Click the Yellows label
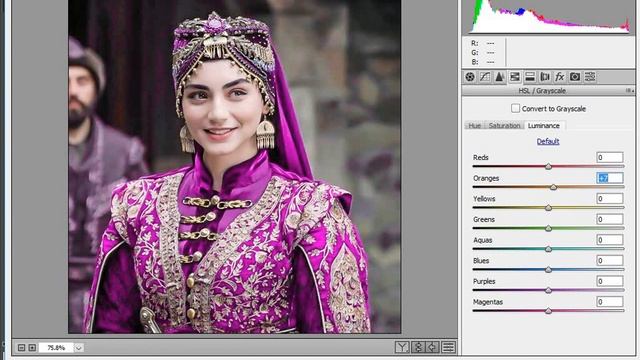The width and height of the screenshot is (640, 360). pos(484,199)
